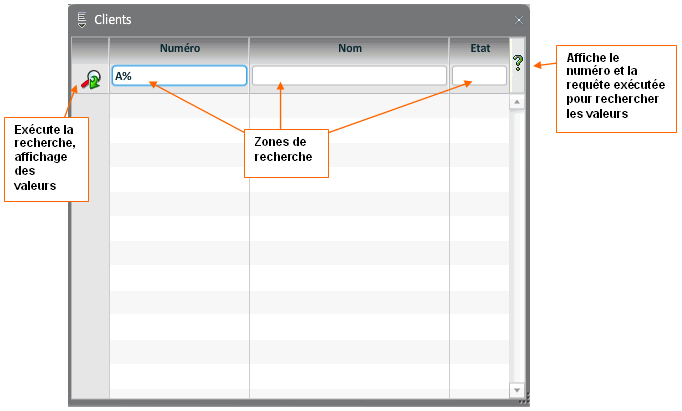682x411 pixels.
Task: Click the Numéro search field containing A%
Action: (x=179, y=76)
